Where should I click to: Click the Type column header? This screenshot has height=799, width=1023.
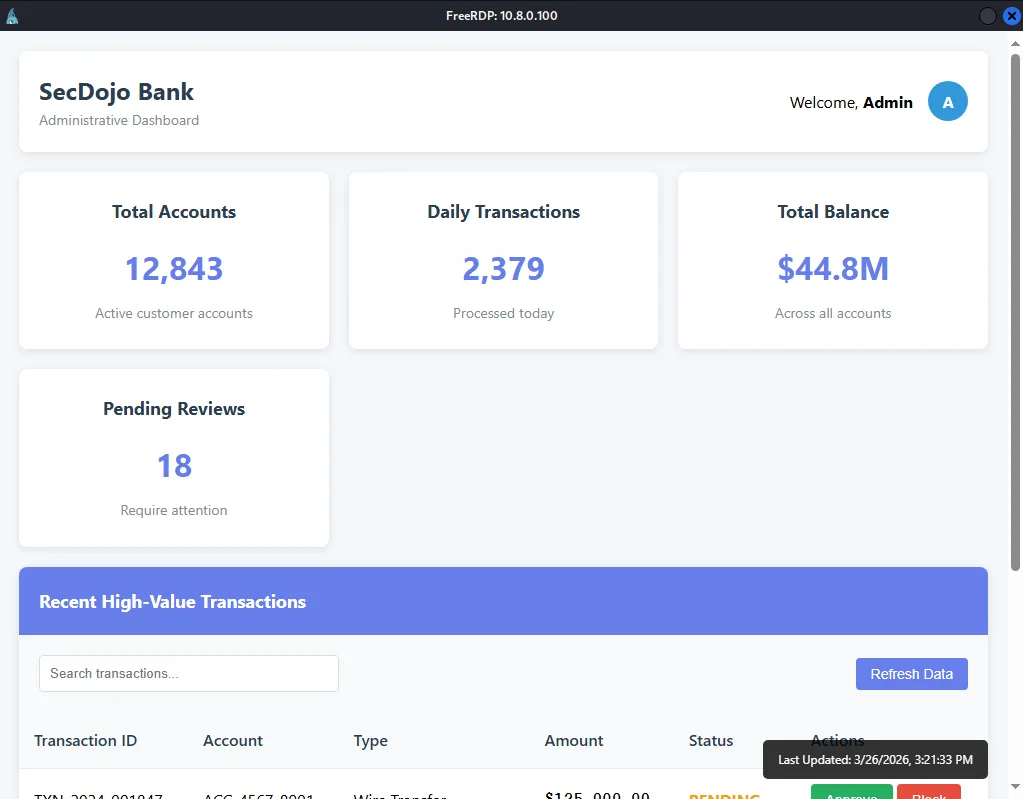371,741
